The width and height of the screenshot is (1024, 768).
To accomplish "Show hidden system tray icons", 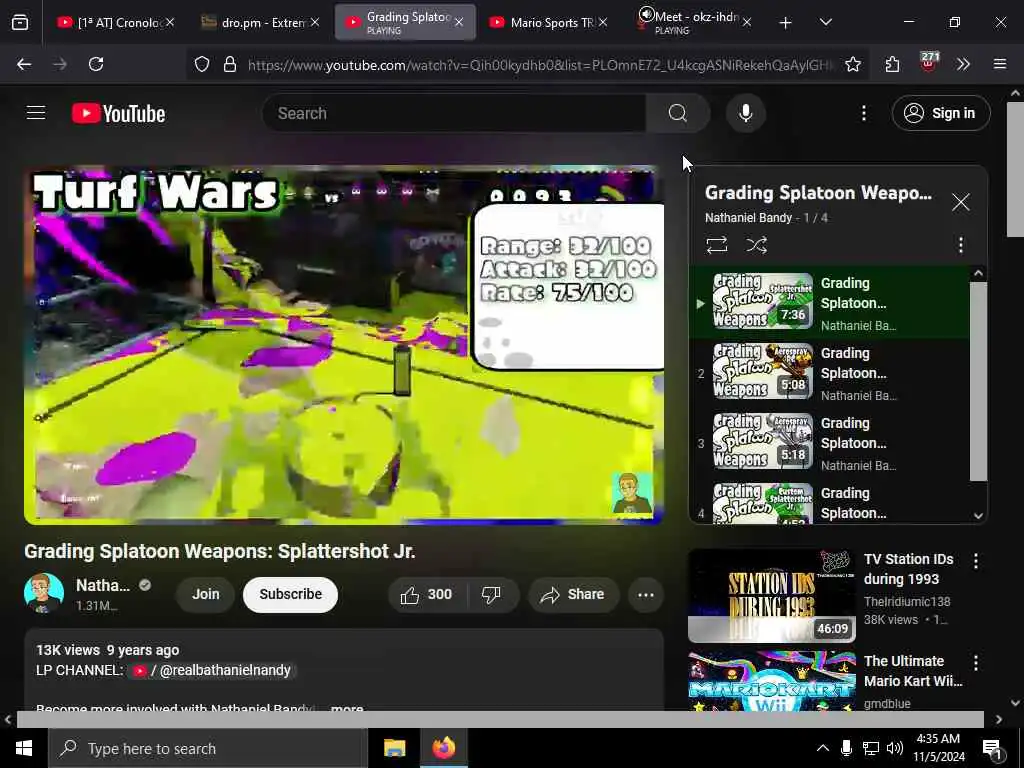I will pos(823,748).
